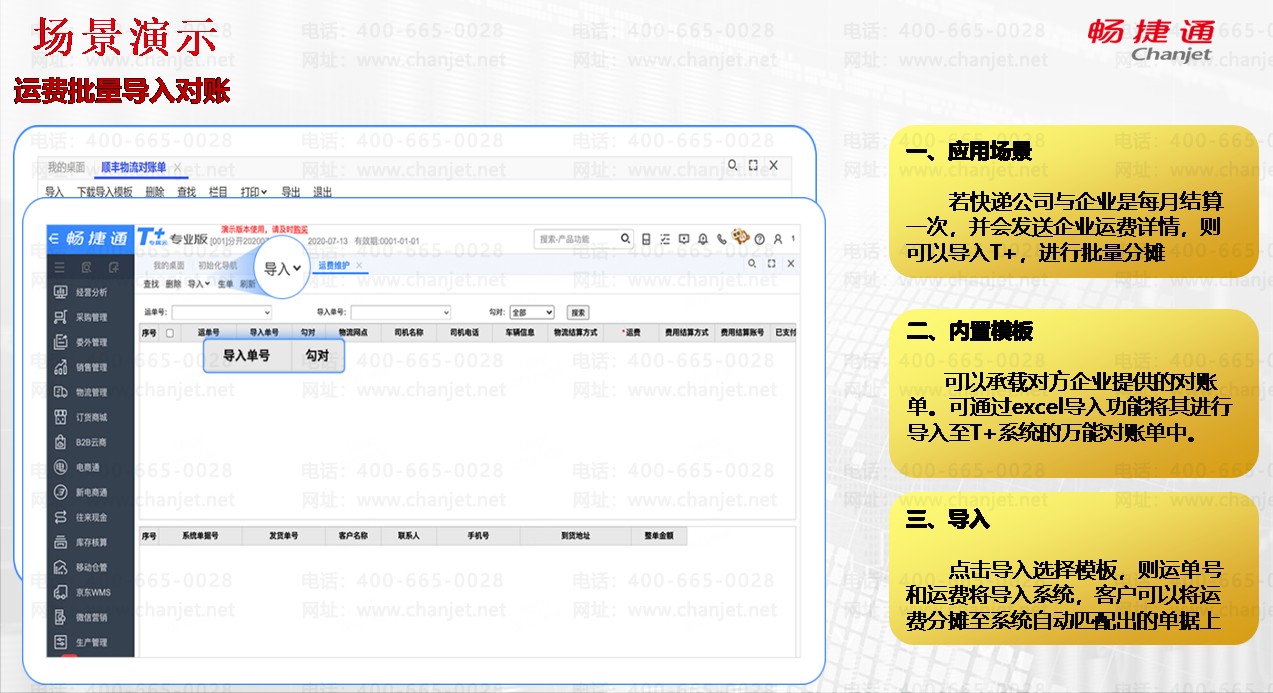Click the 系统单据号 column header
Viewport: 1273px width, 693px height.
click(200, 536)
